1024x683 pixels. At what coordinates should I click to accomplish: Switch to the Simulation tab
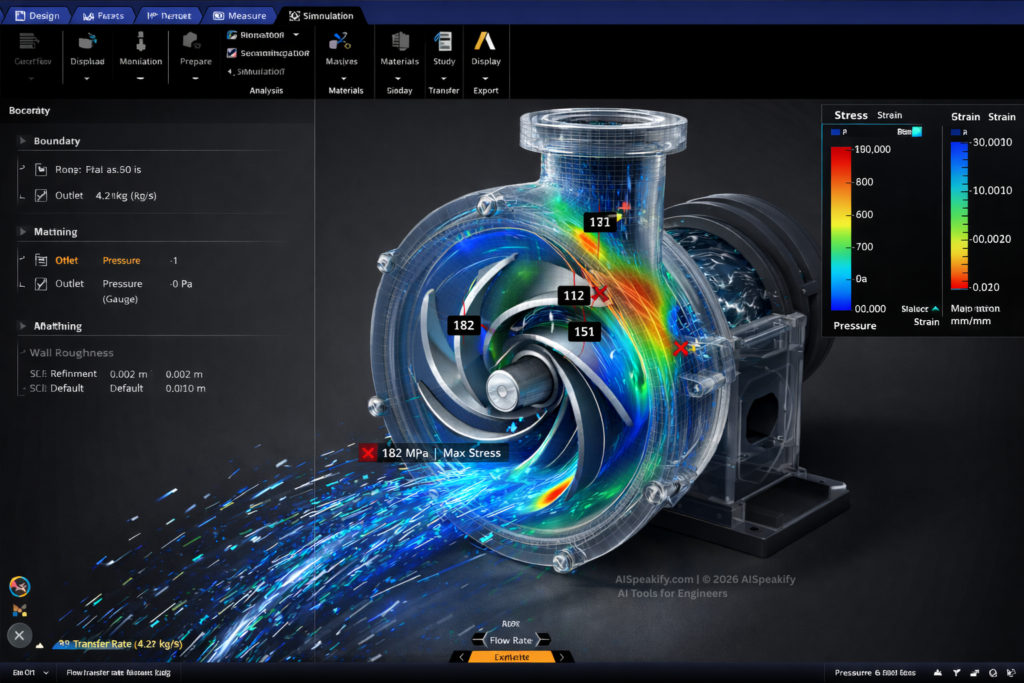322,15
